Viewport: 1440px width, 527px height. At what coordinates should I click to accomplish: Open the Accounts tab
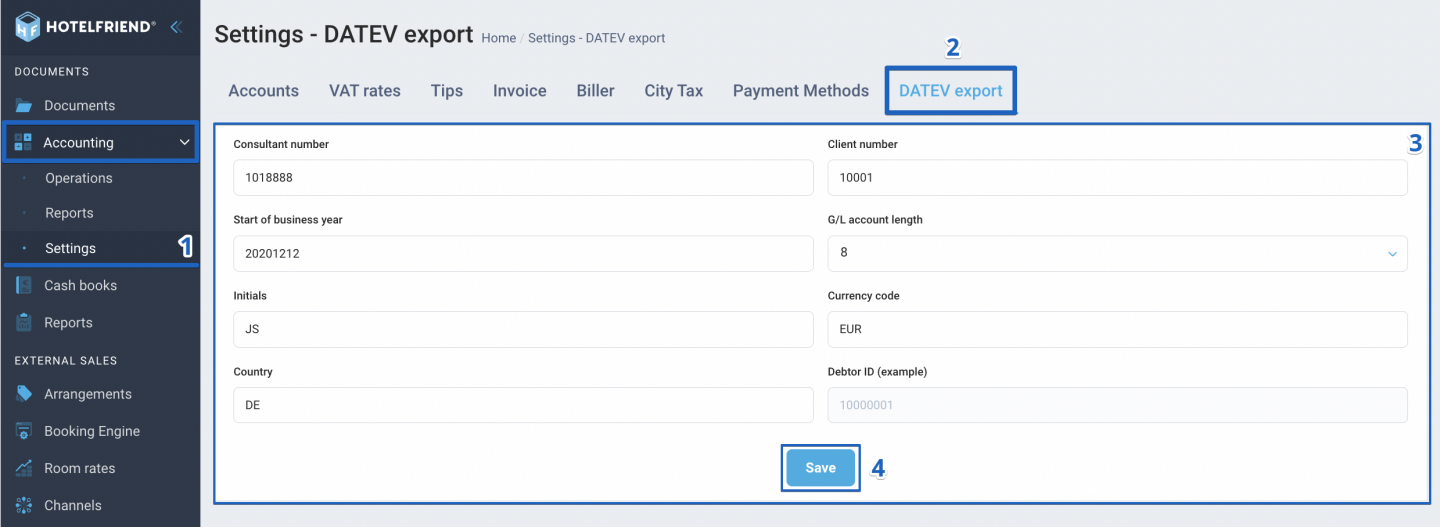click(x=263, y=91)
